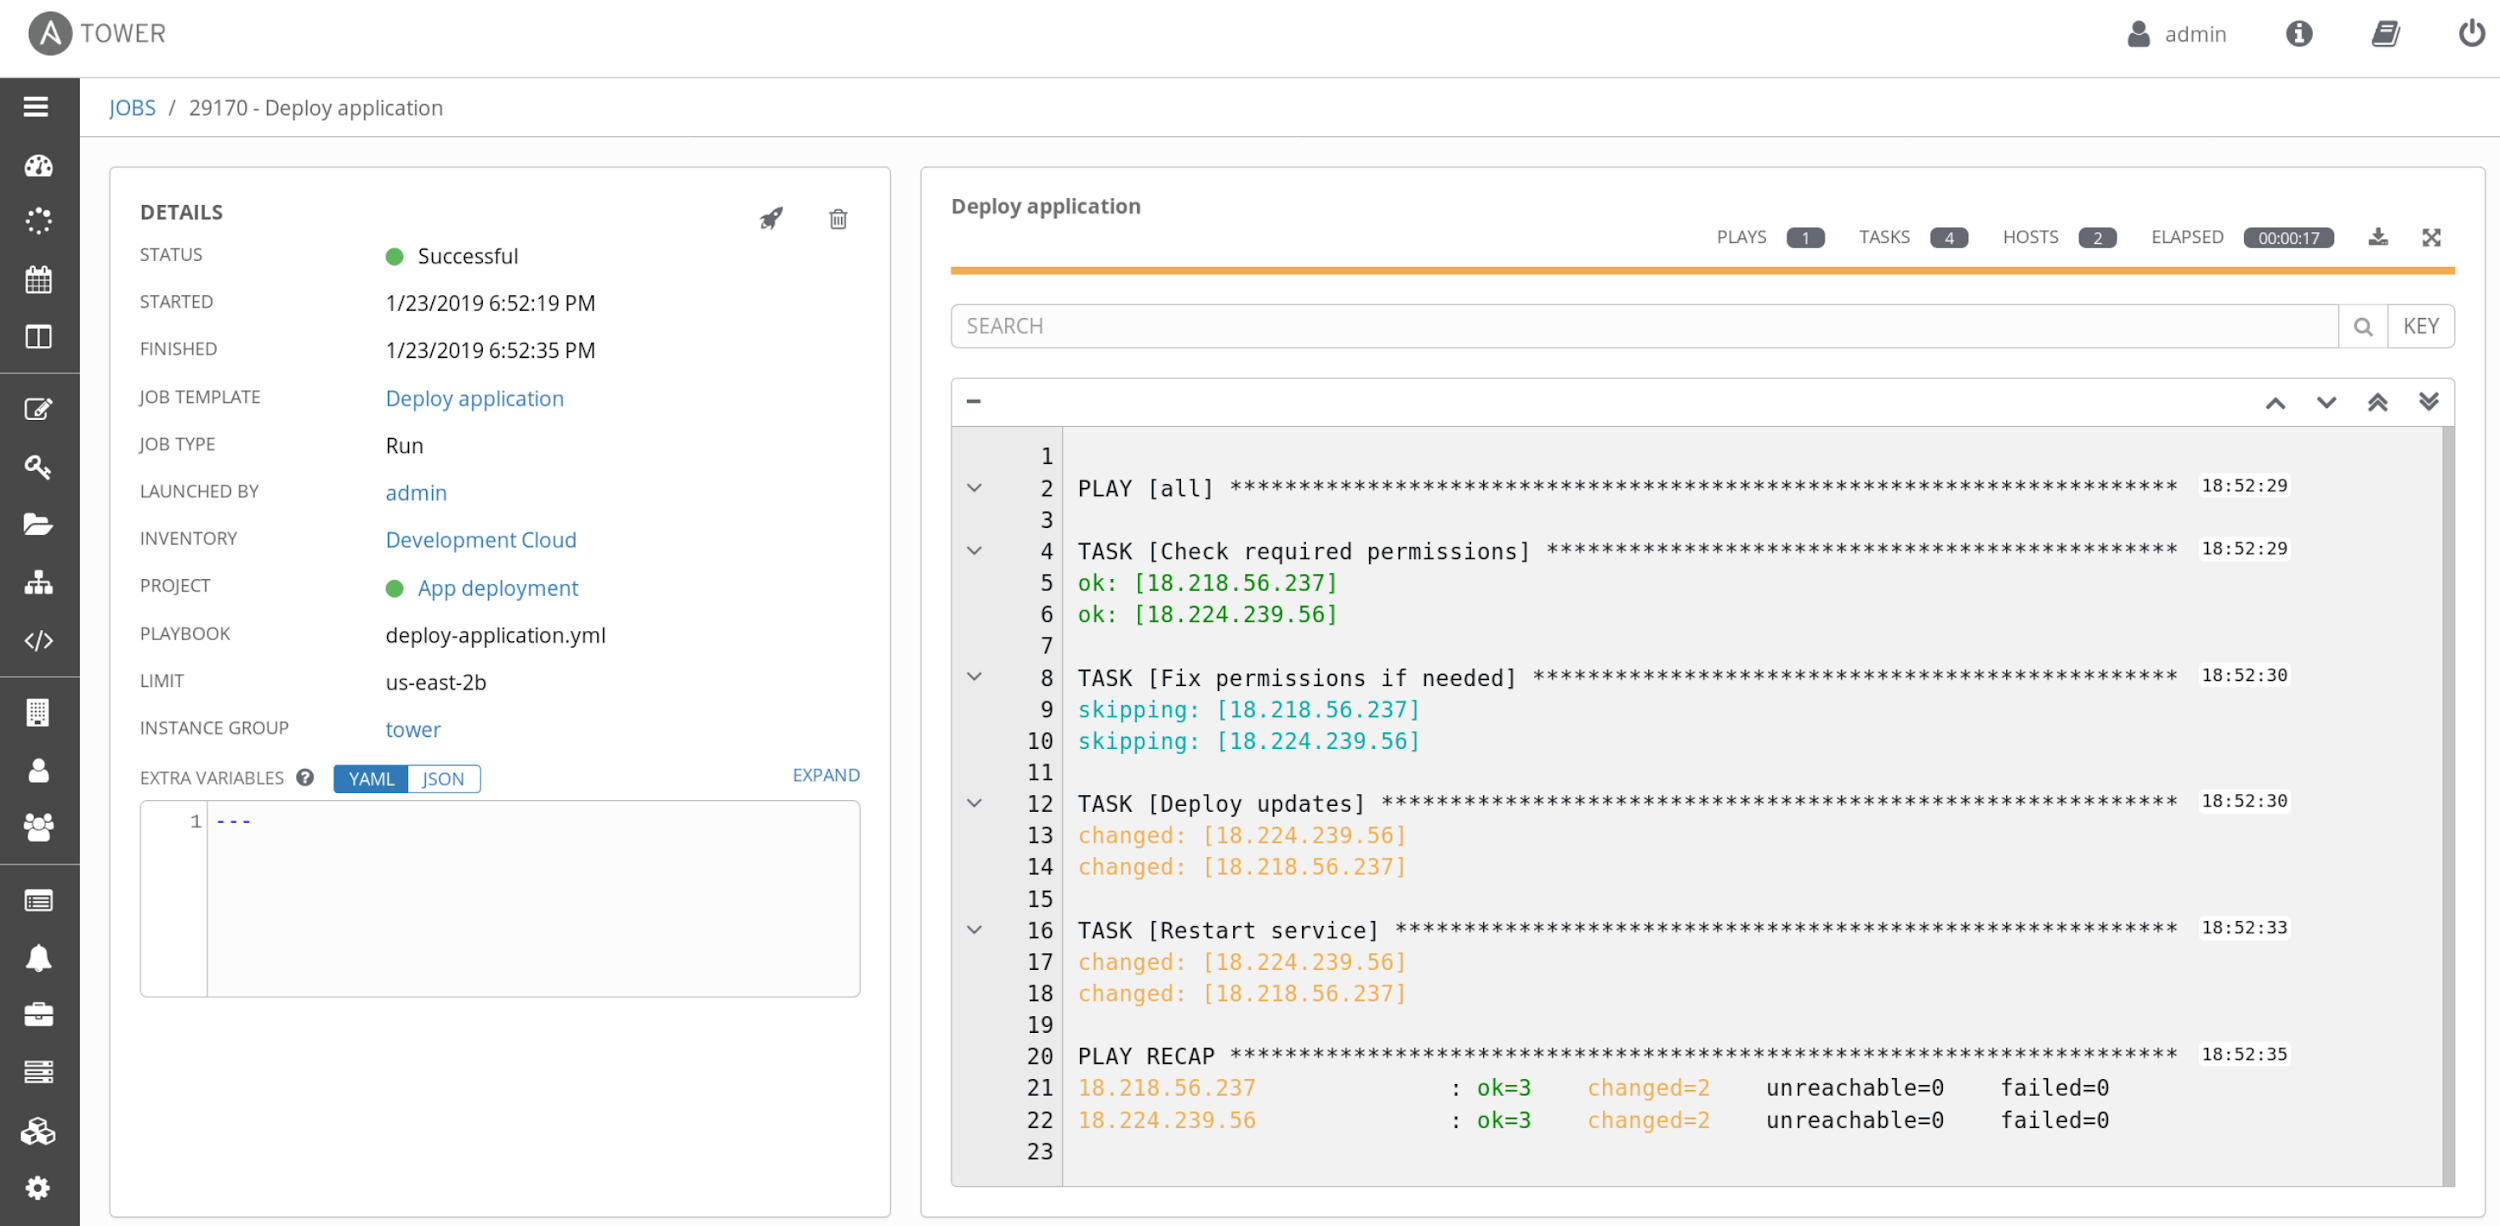This screenshot has height=1226, width=2500.
Task: Open Credentials key icon in sidebar
Action: click(x=38, y=467)
